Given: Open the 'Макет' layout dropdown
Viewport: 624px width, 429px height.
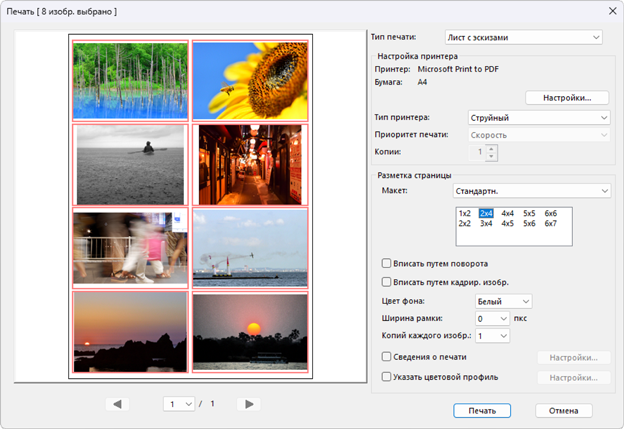Looking at the screenshot, I should [x=531, y=190].
